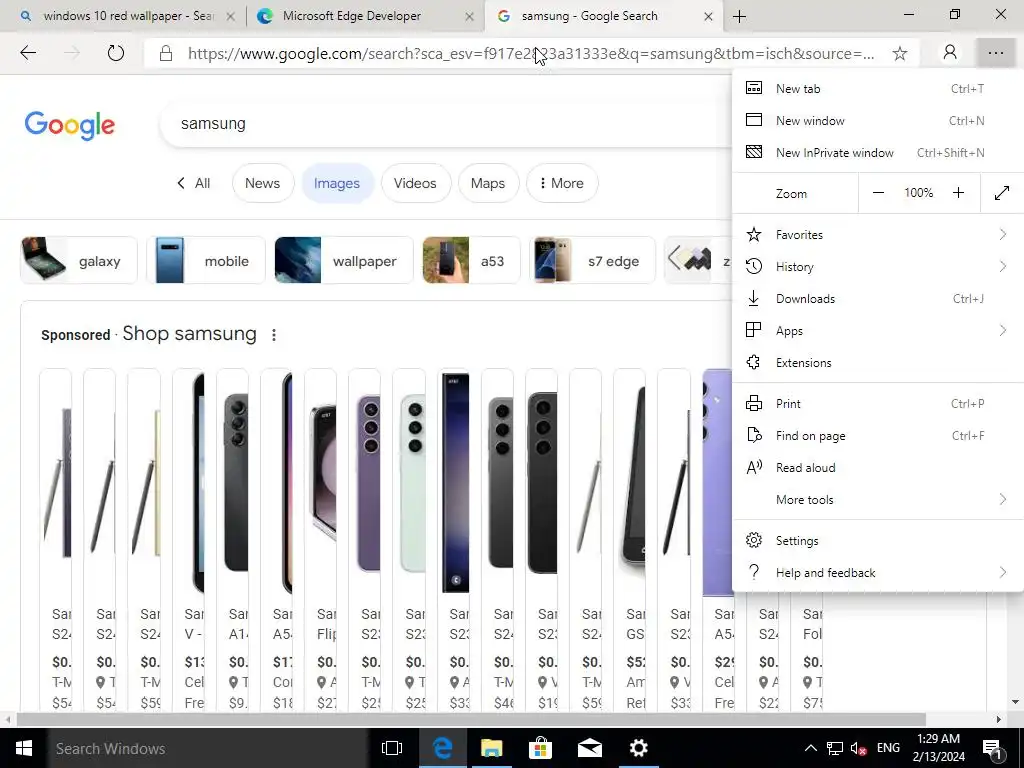The width and height of the screenshot is (1024, 768).
Task: Select New tab from the menu
Action: pyautogui.click(x=878, y=88)
